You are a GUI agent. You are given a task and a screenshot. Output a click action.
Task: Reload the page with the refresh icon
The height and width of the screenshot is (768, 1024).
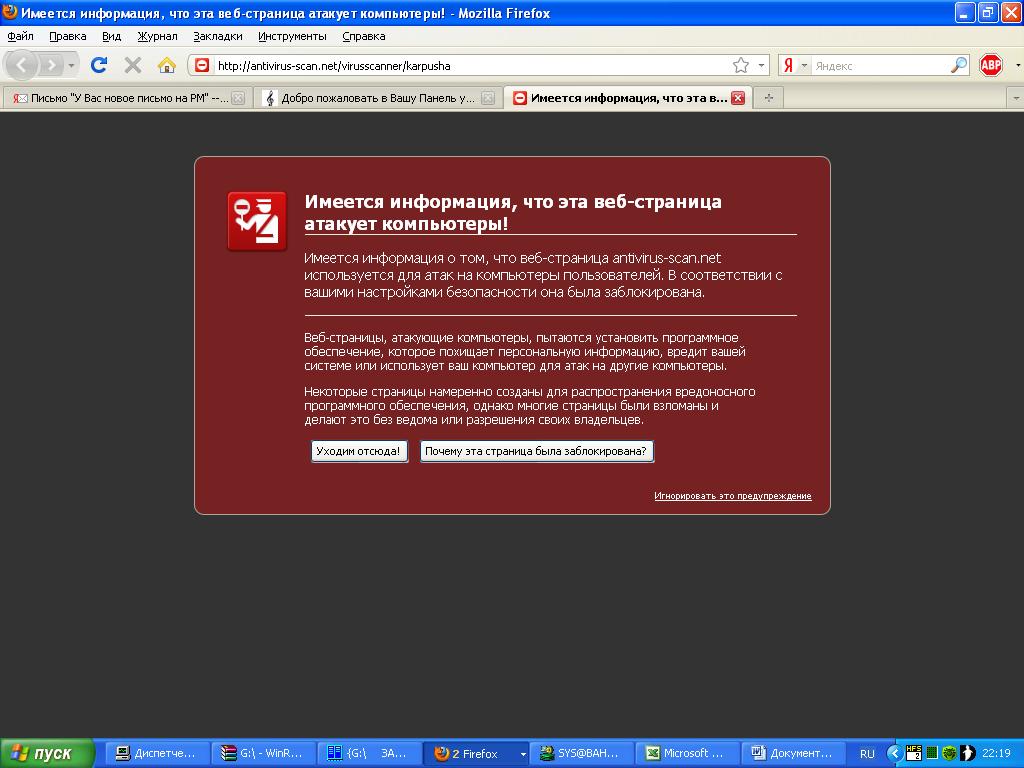click(99, 65)
